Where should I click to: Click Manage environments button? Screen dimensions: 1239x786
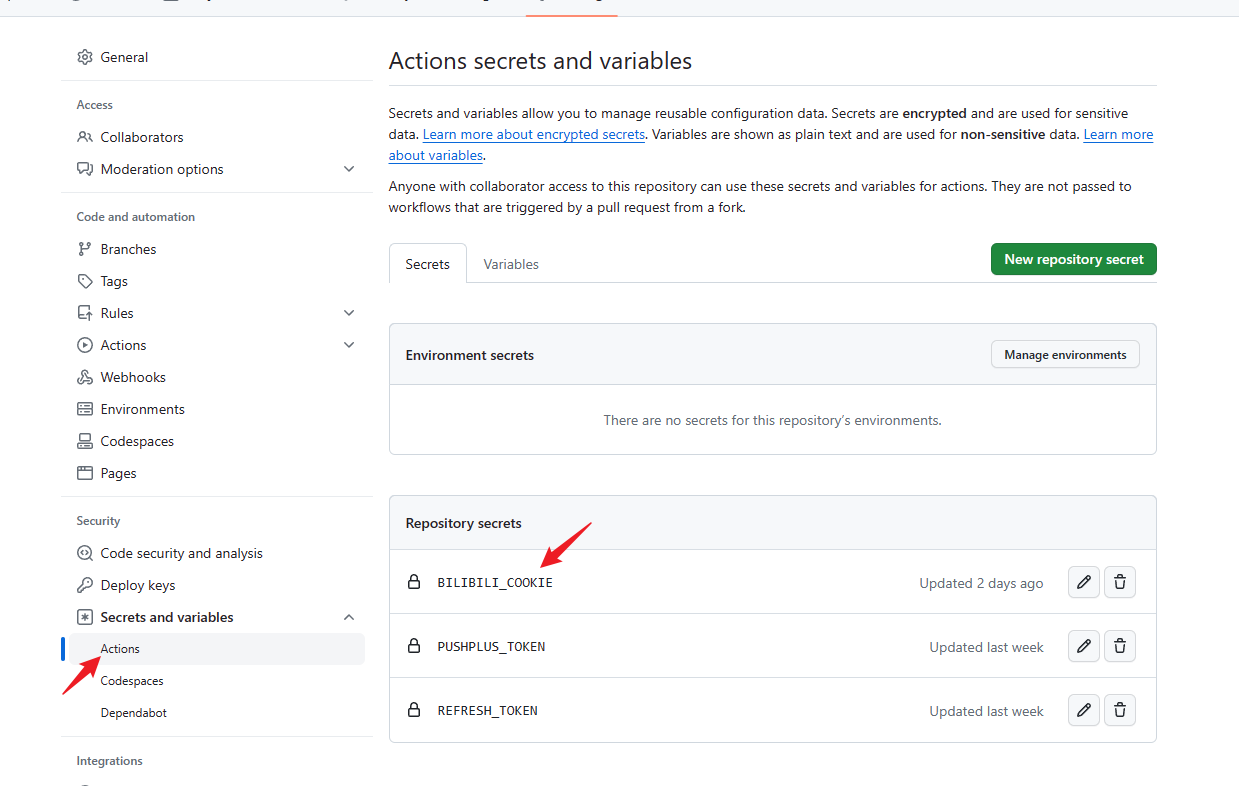1064,355
